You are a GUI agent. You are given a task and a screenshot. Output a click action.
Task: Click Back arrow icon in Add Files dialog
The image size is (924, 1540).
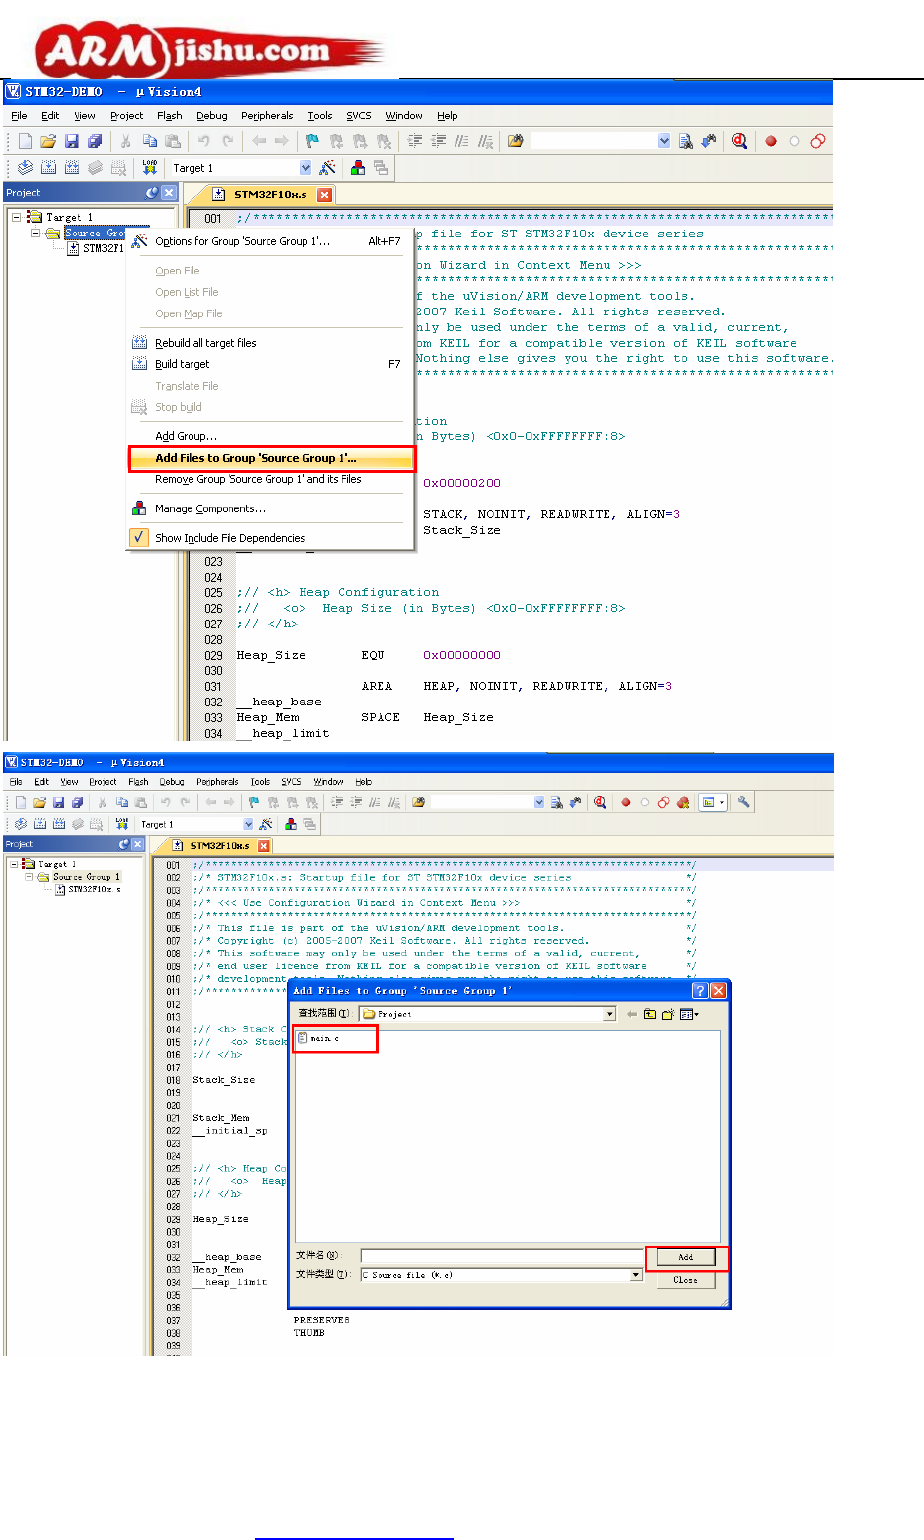click(632, 1014)
